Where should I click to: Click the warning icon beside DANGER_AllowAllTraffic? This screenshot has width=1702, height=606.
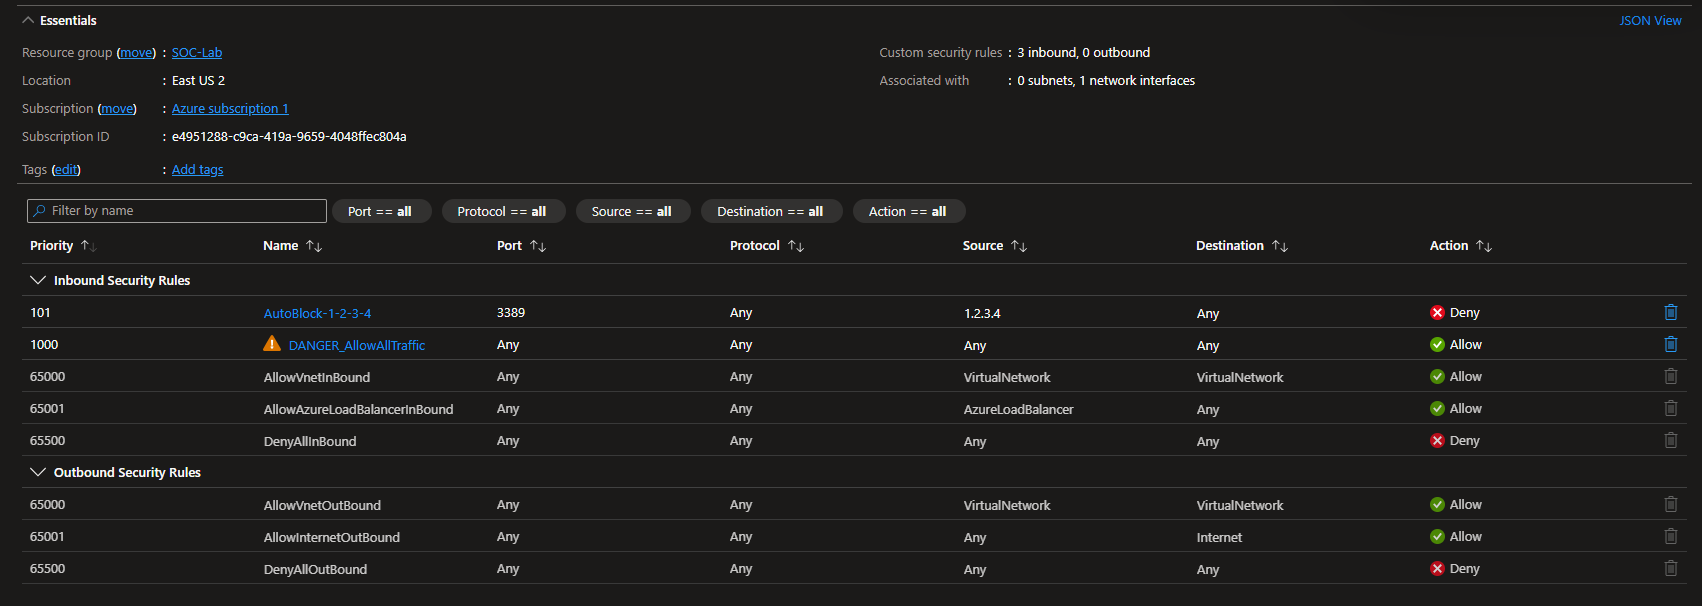coord(272,344)
